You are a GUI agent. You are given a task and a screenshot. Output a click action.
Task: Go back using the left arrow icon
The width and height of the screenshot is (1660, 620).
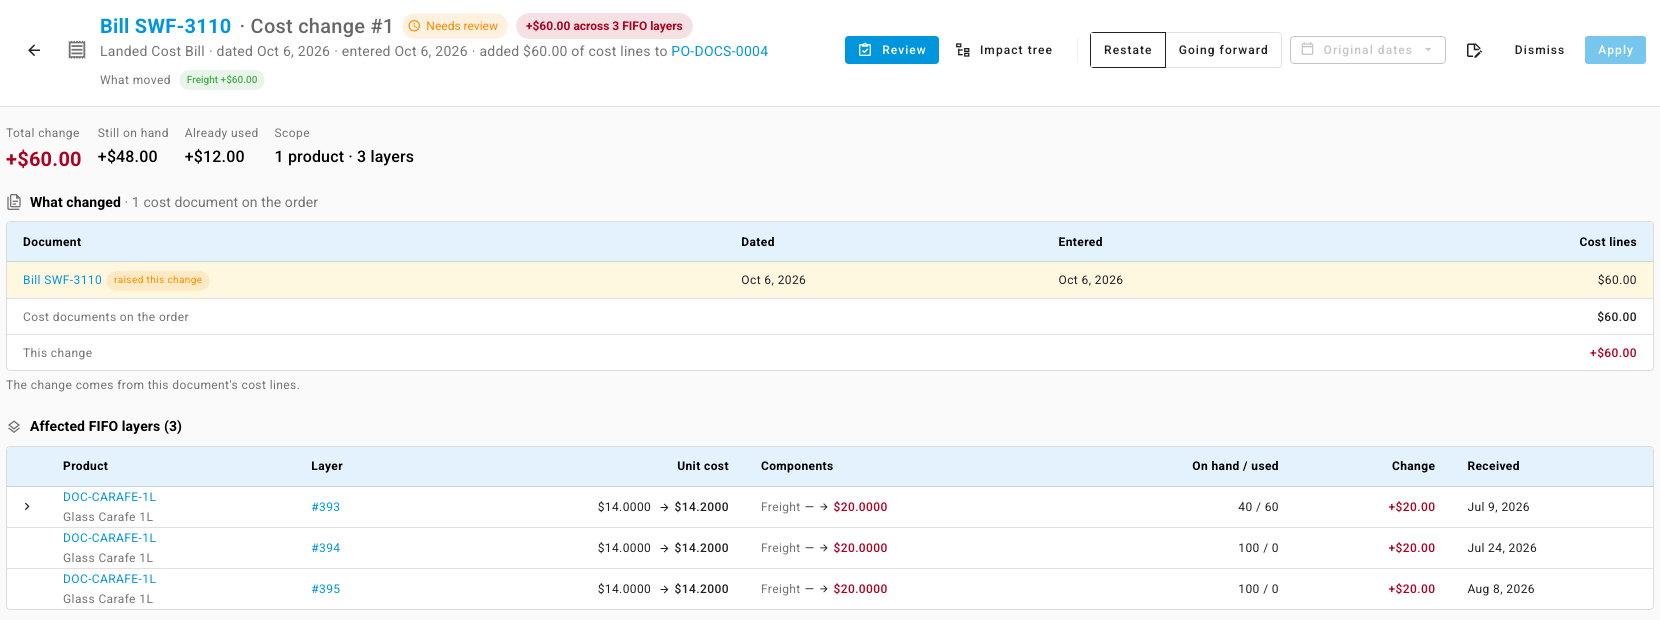34,50
